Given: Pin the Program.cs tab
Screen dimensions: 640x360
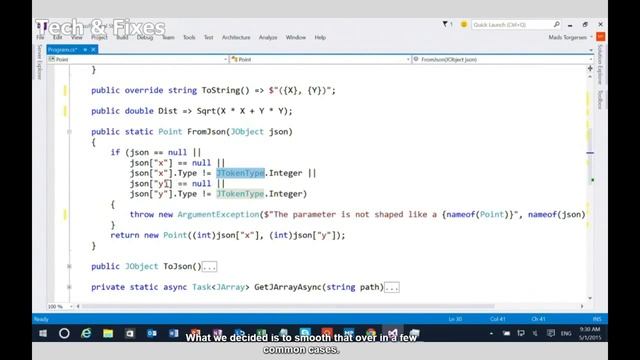Looking at the screenshot, I should [x=85, y=49].
